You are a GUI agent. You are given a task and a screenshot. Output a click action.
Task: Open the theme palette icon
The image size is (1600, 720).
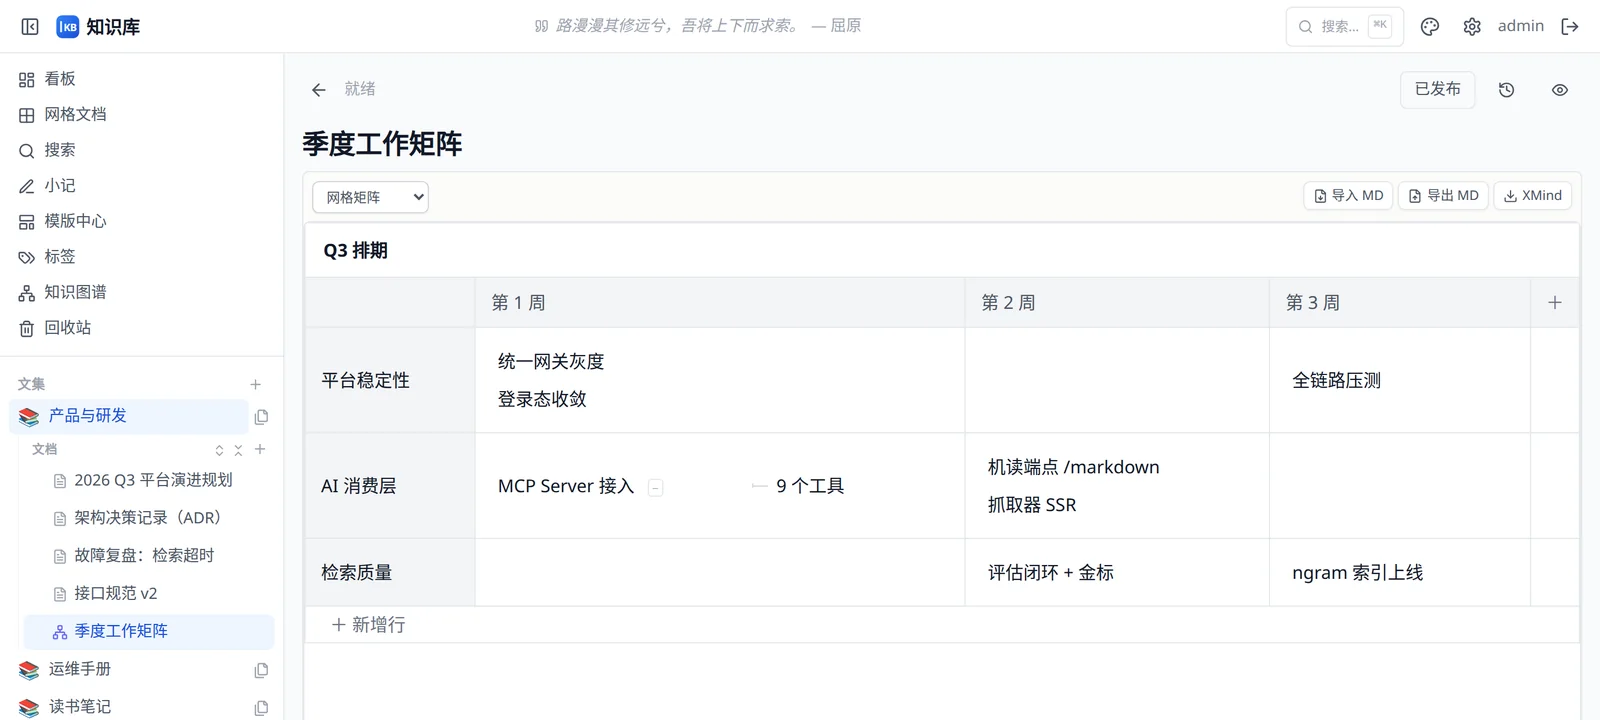pyautogui.click(x=1430, y=27)
